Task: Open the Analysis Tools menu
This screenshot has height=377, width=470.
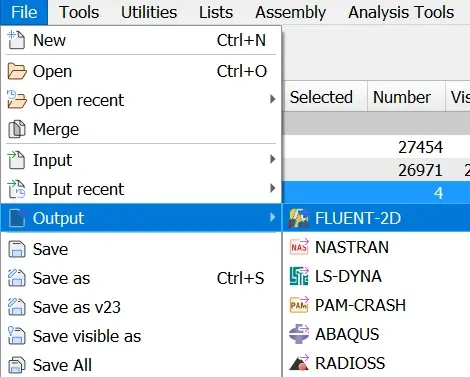Action: tap(401, 12)
